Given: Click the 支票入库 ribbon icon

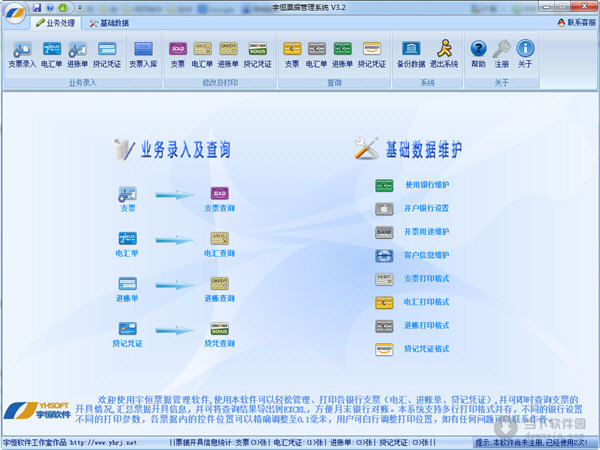Looking at the screenshot, I should (143, 55).
